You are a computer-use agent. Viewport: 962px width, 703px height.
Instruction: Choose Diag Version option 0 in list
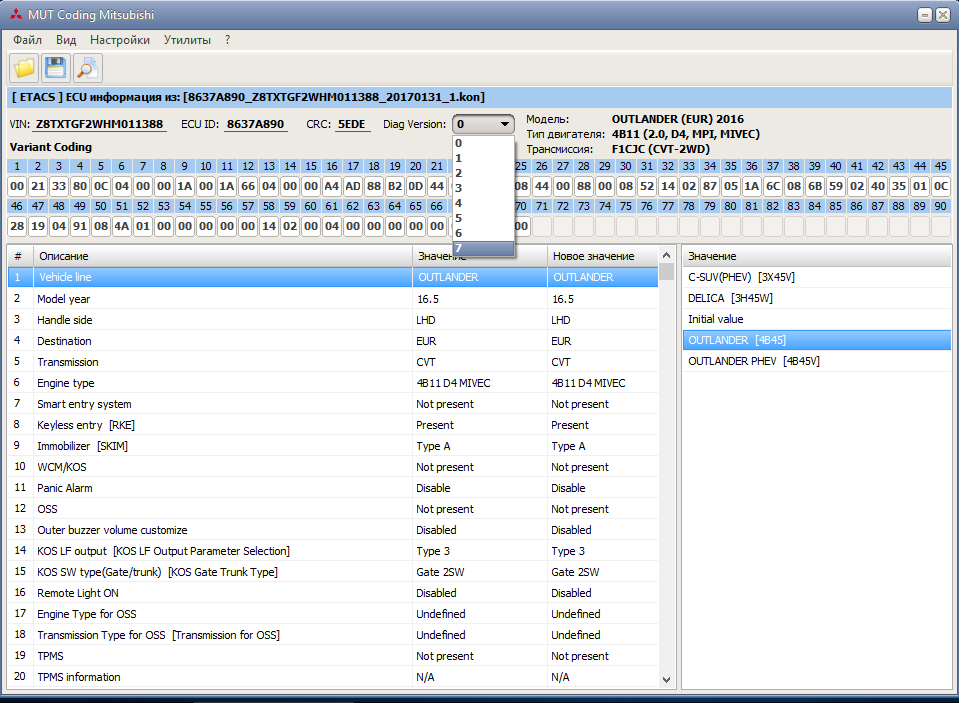point(483,143)
